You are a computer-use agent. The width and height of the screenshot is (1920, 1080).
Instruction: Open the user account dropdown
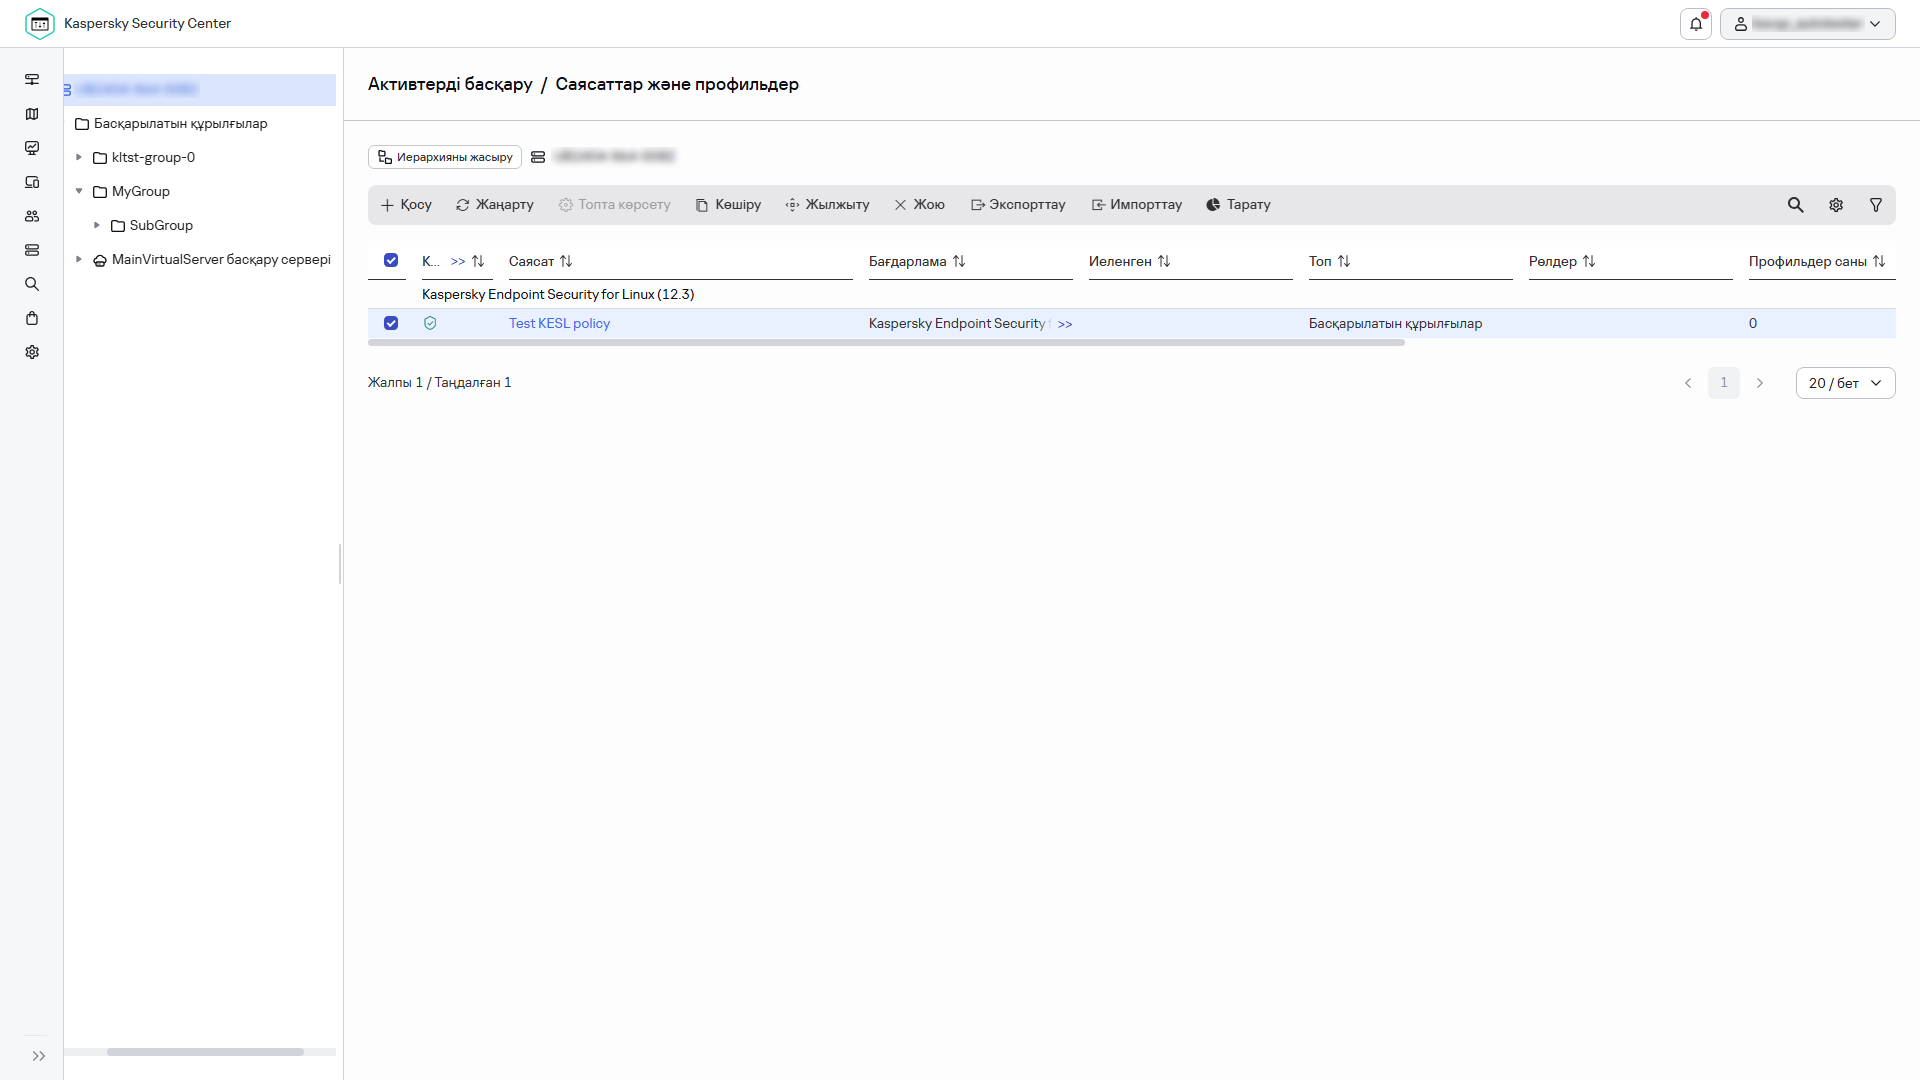point(1807,24)
